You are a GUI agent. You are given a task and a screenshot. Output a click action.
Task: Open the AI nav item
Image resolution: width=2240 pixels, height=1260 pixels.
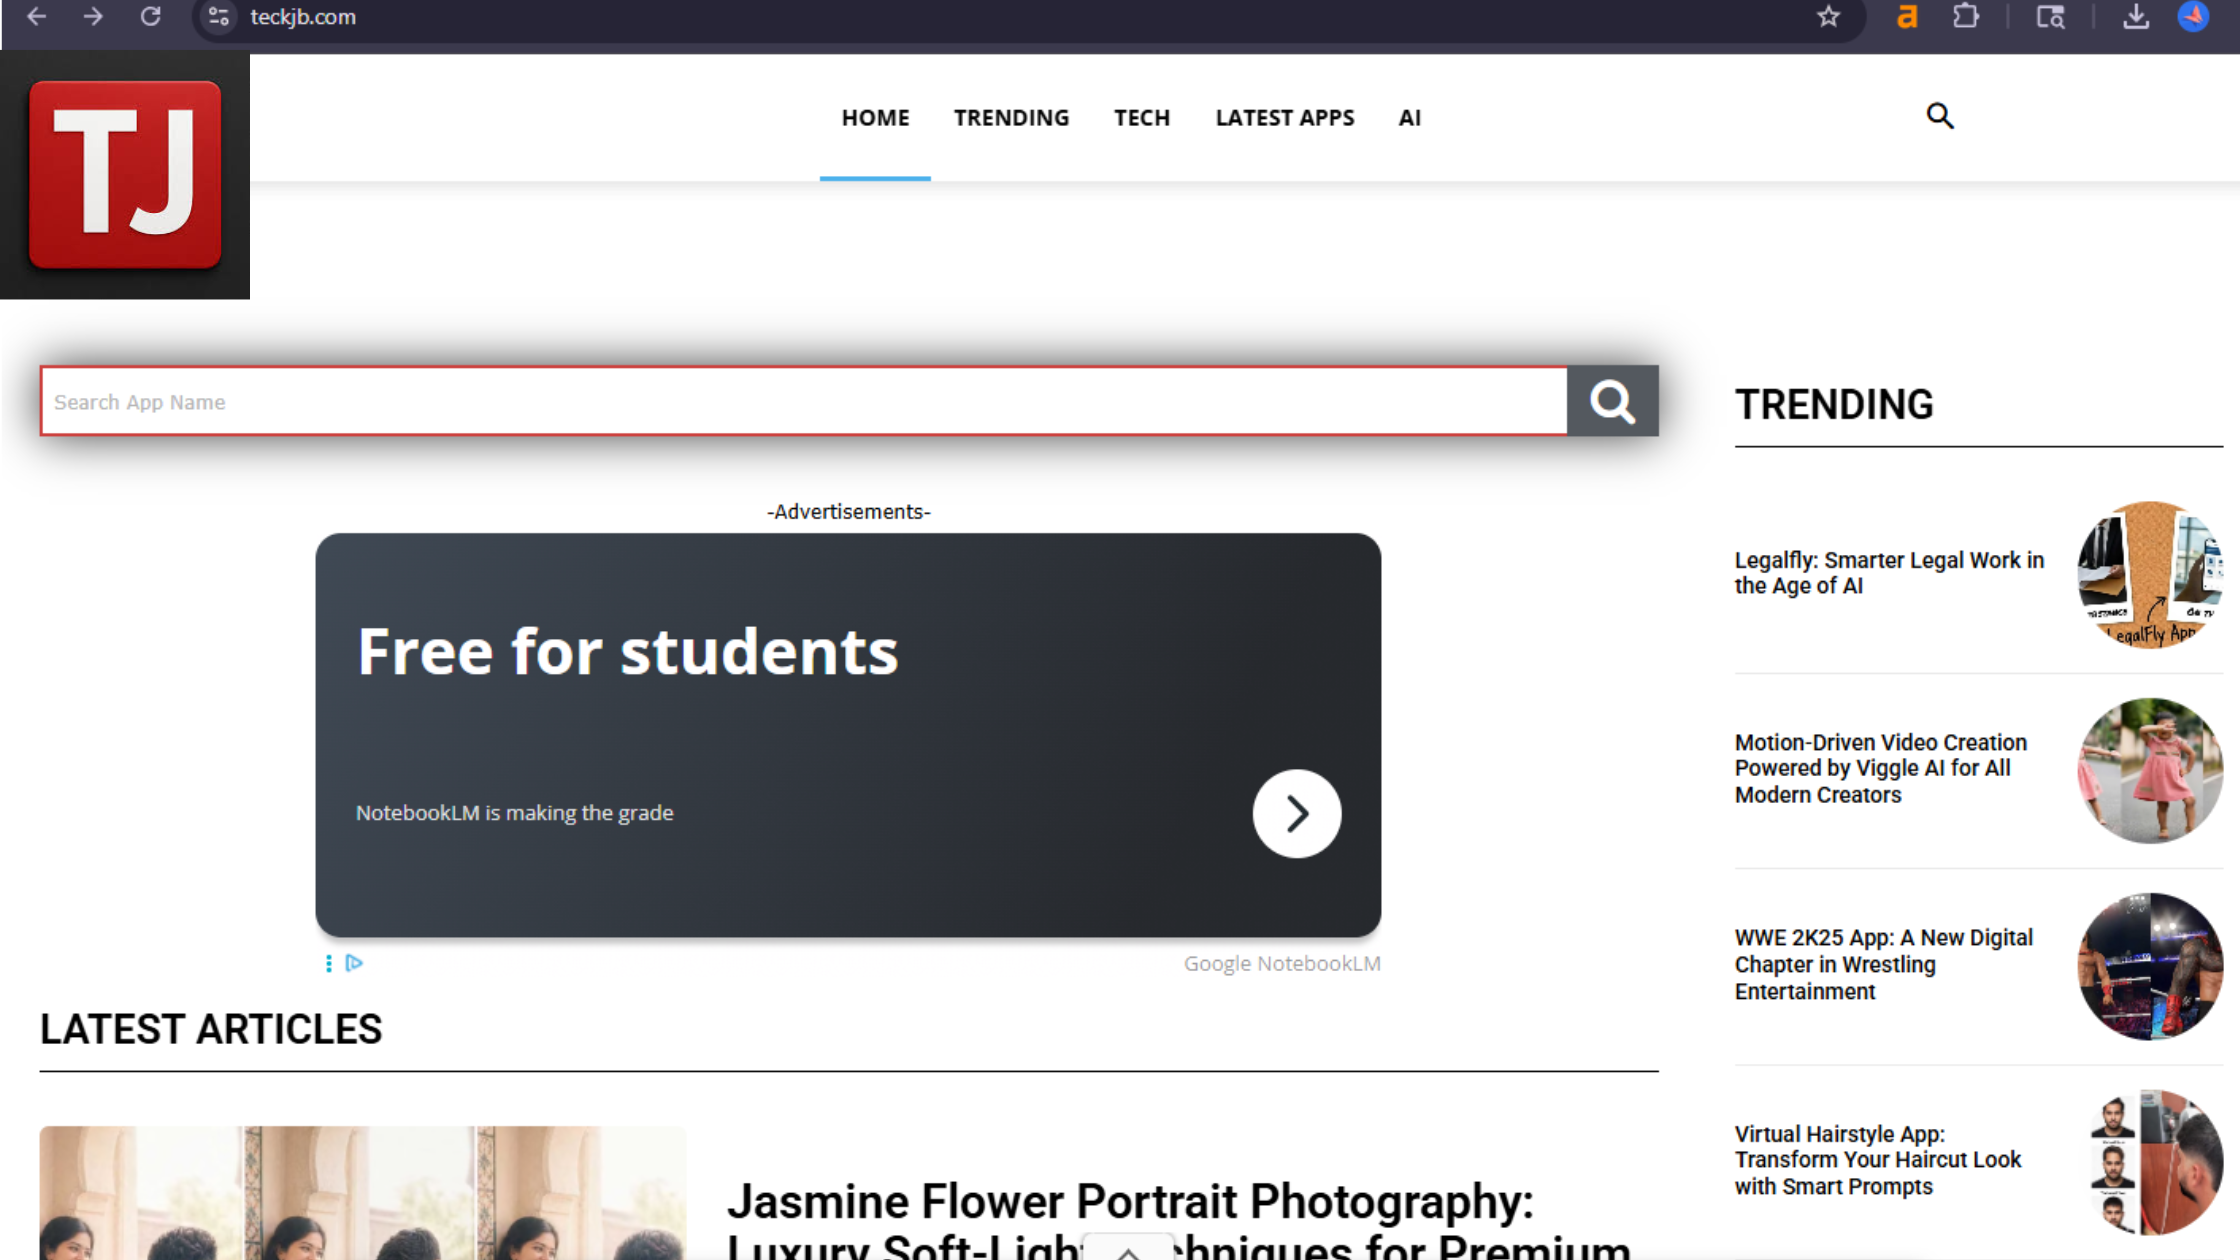tap(1410, 118)
